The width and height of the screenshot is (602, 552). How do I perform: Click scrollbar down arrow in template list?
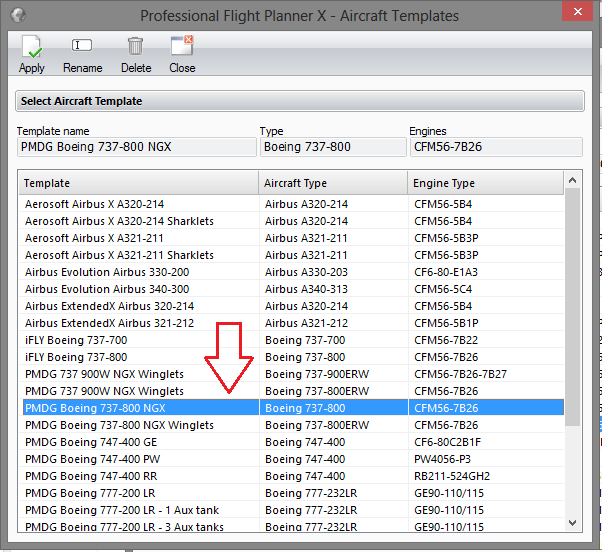point(573,522)
